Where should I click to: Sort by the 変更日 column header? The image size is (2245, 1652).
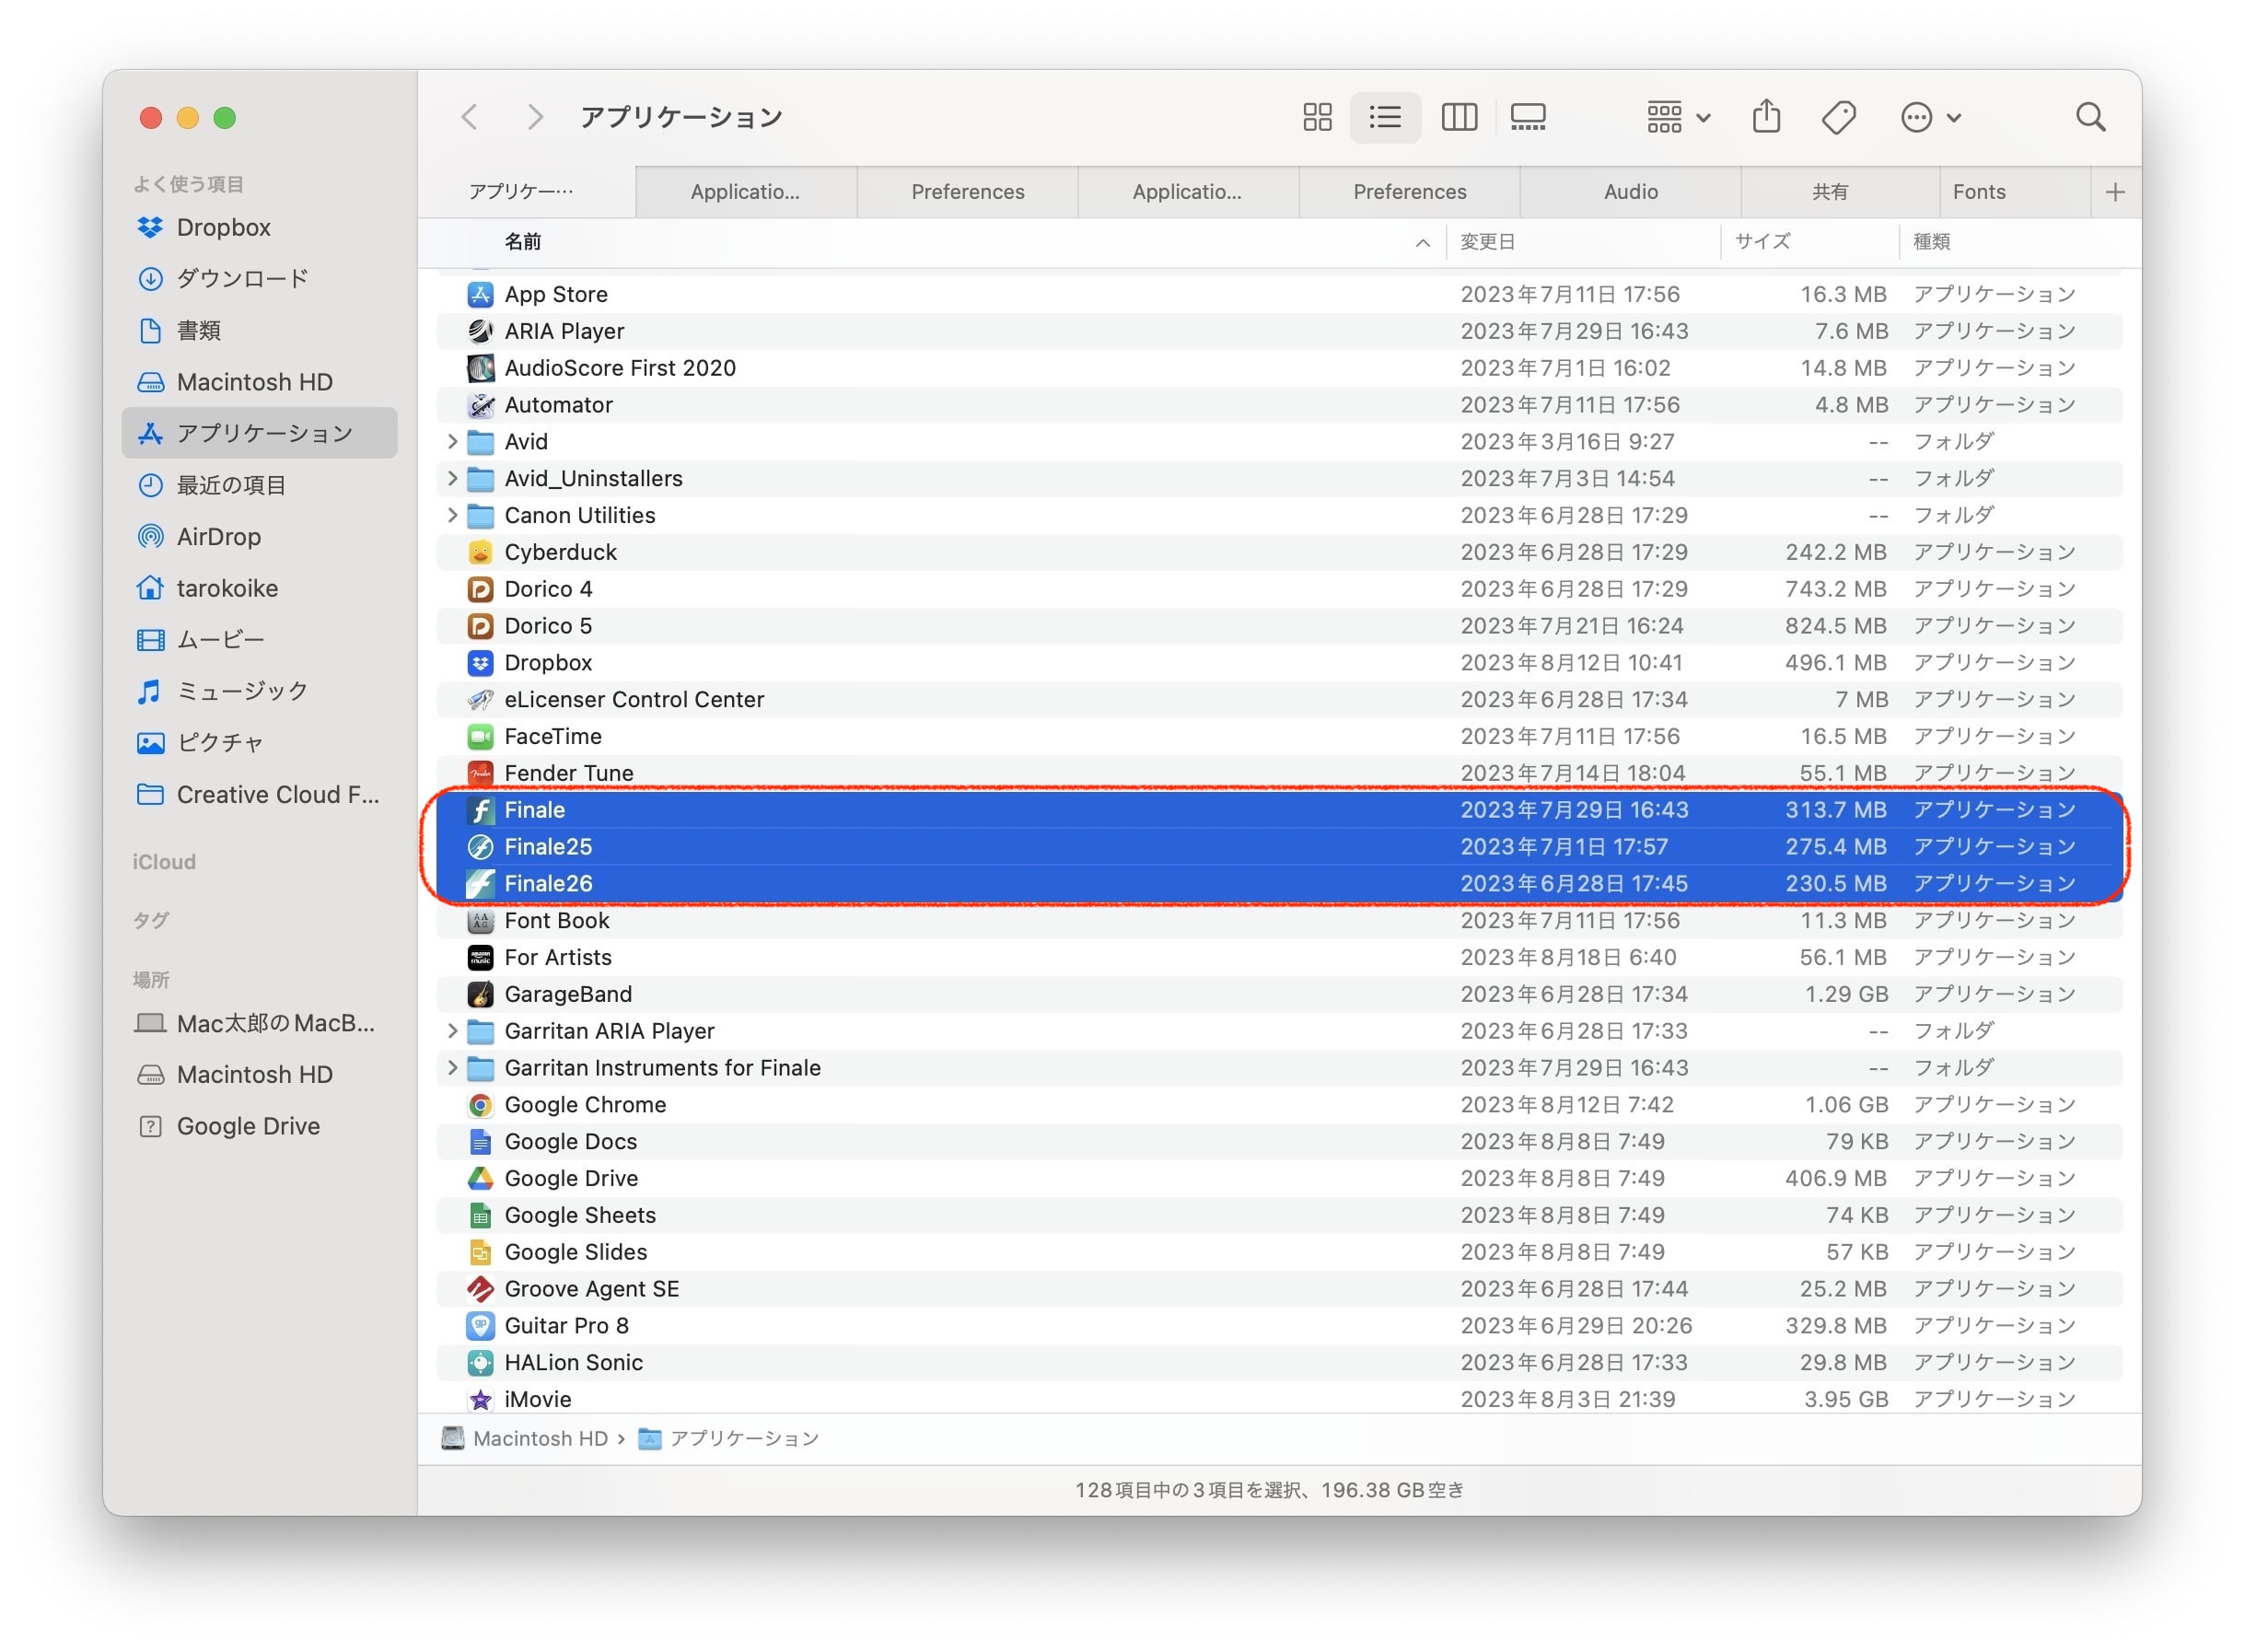tap(1583, 242)
